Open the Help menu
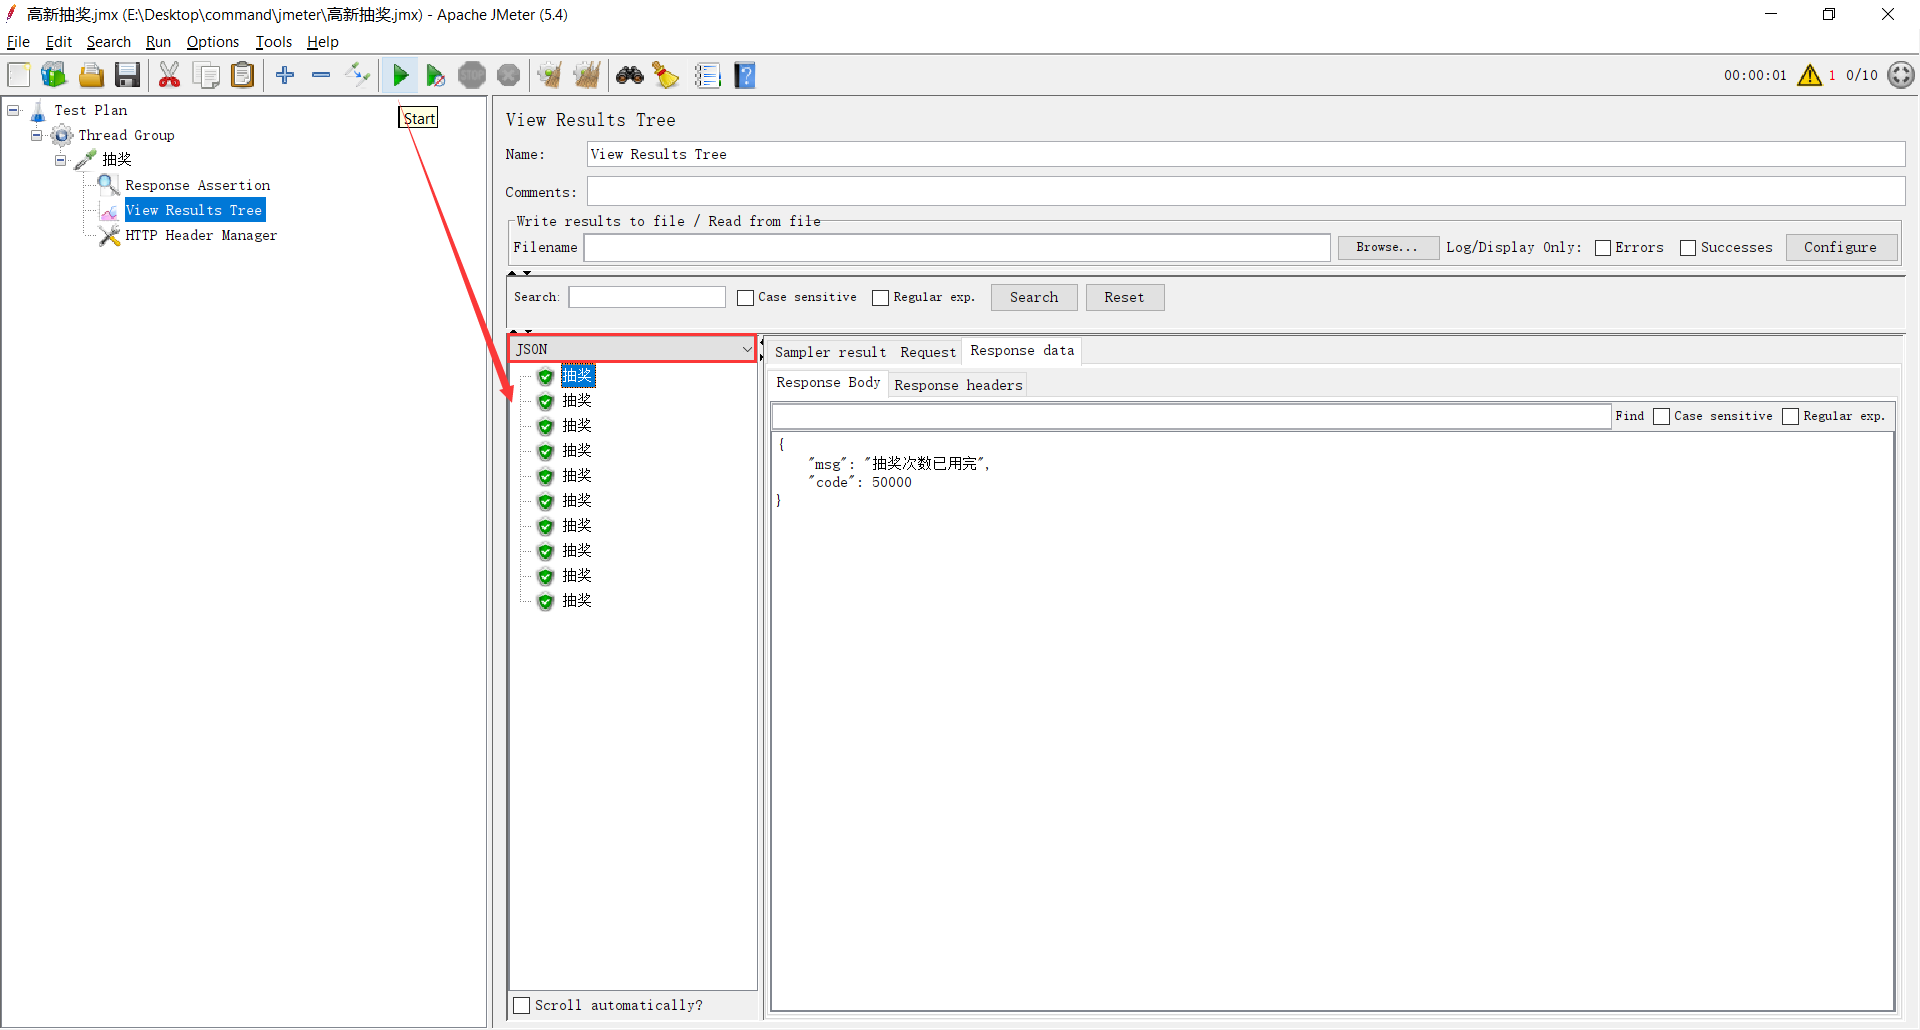 (323, 42)
